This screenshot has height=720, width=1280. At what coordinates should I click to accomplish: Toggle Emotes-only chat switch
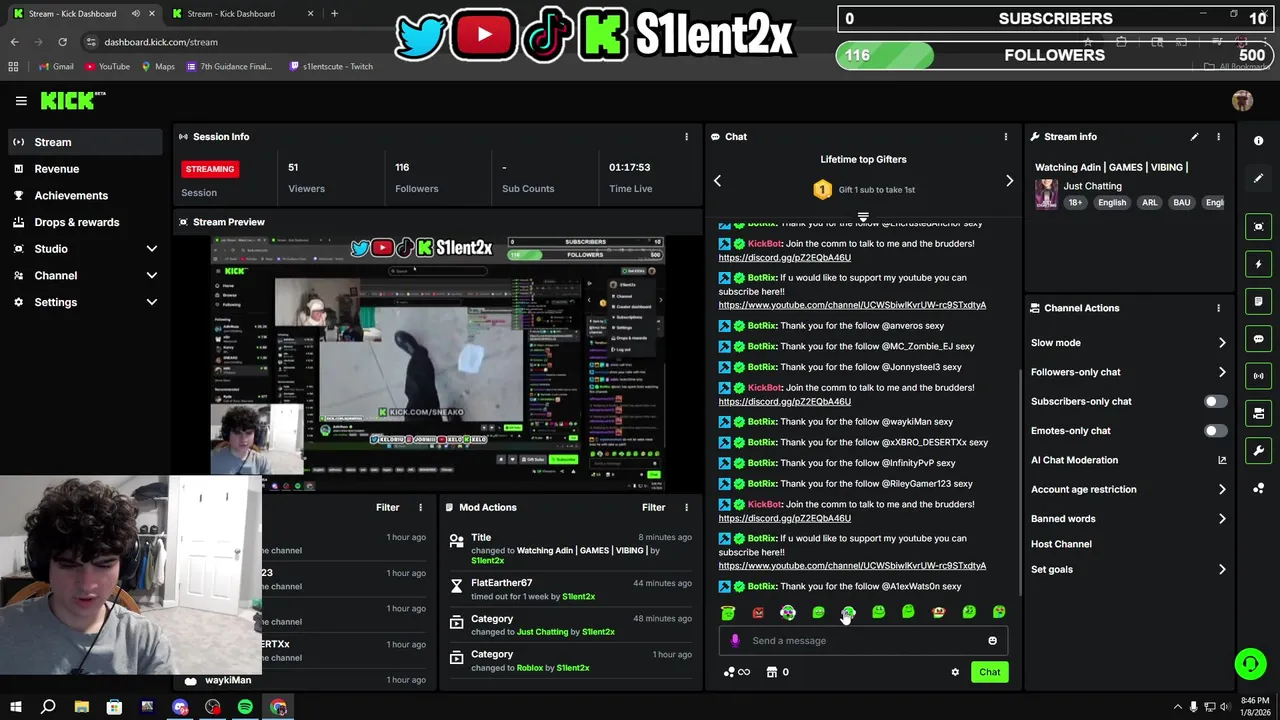pos(1215,431)
